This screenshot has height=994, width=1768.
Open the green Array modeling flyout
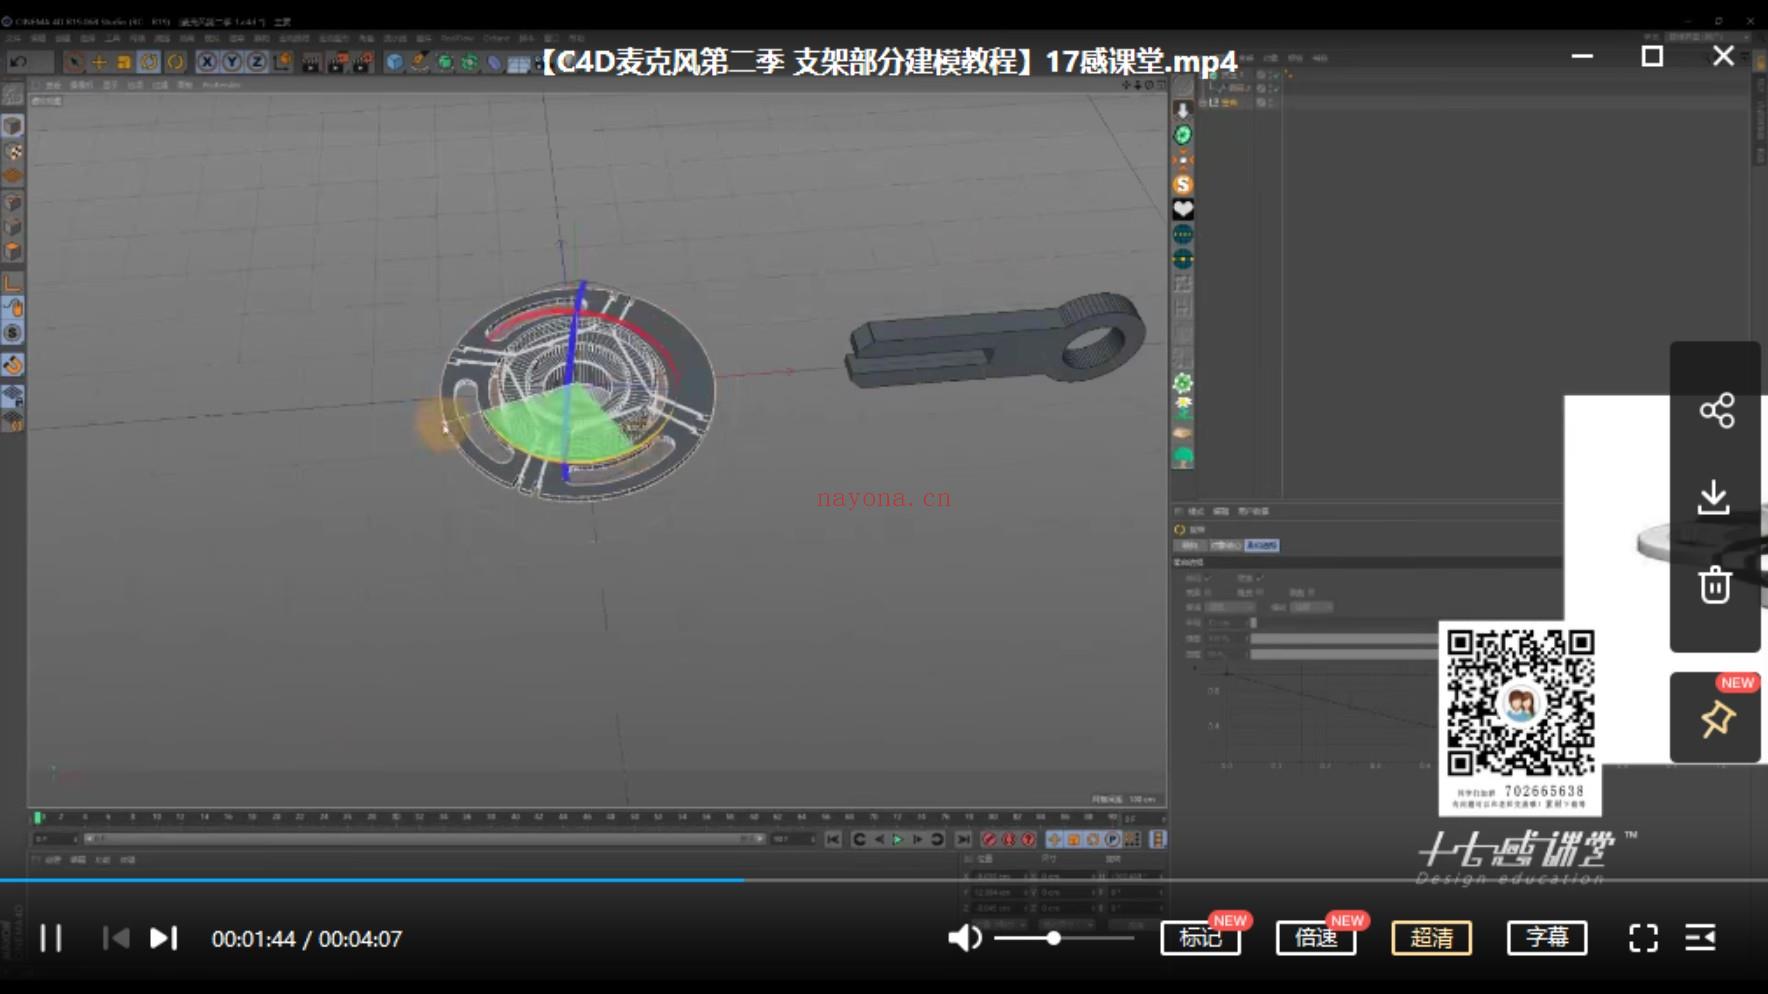(x=469, y=62)
